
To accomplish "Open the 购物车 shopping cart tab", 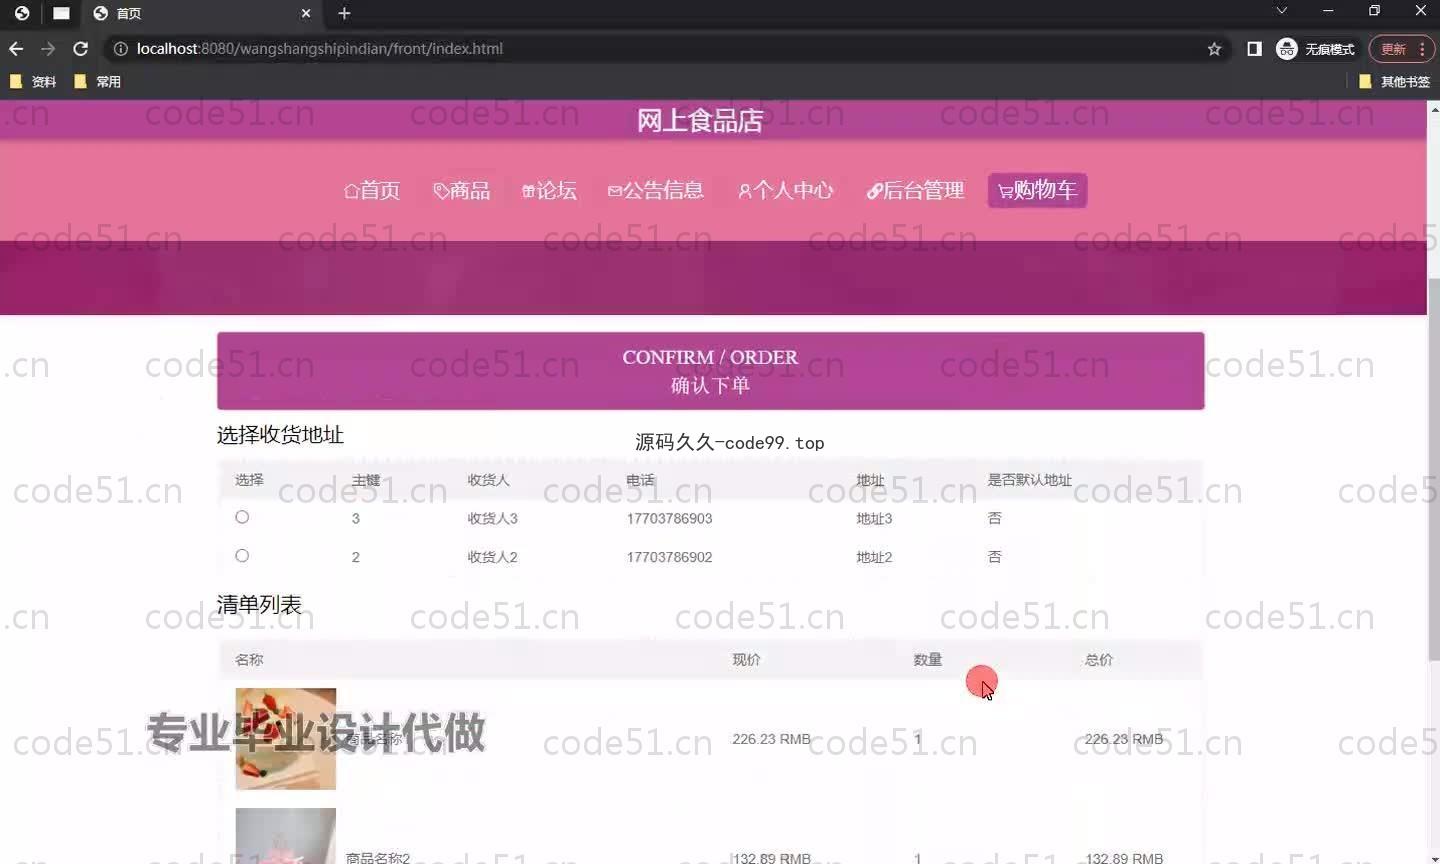I will point(1037,190).
